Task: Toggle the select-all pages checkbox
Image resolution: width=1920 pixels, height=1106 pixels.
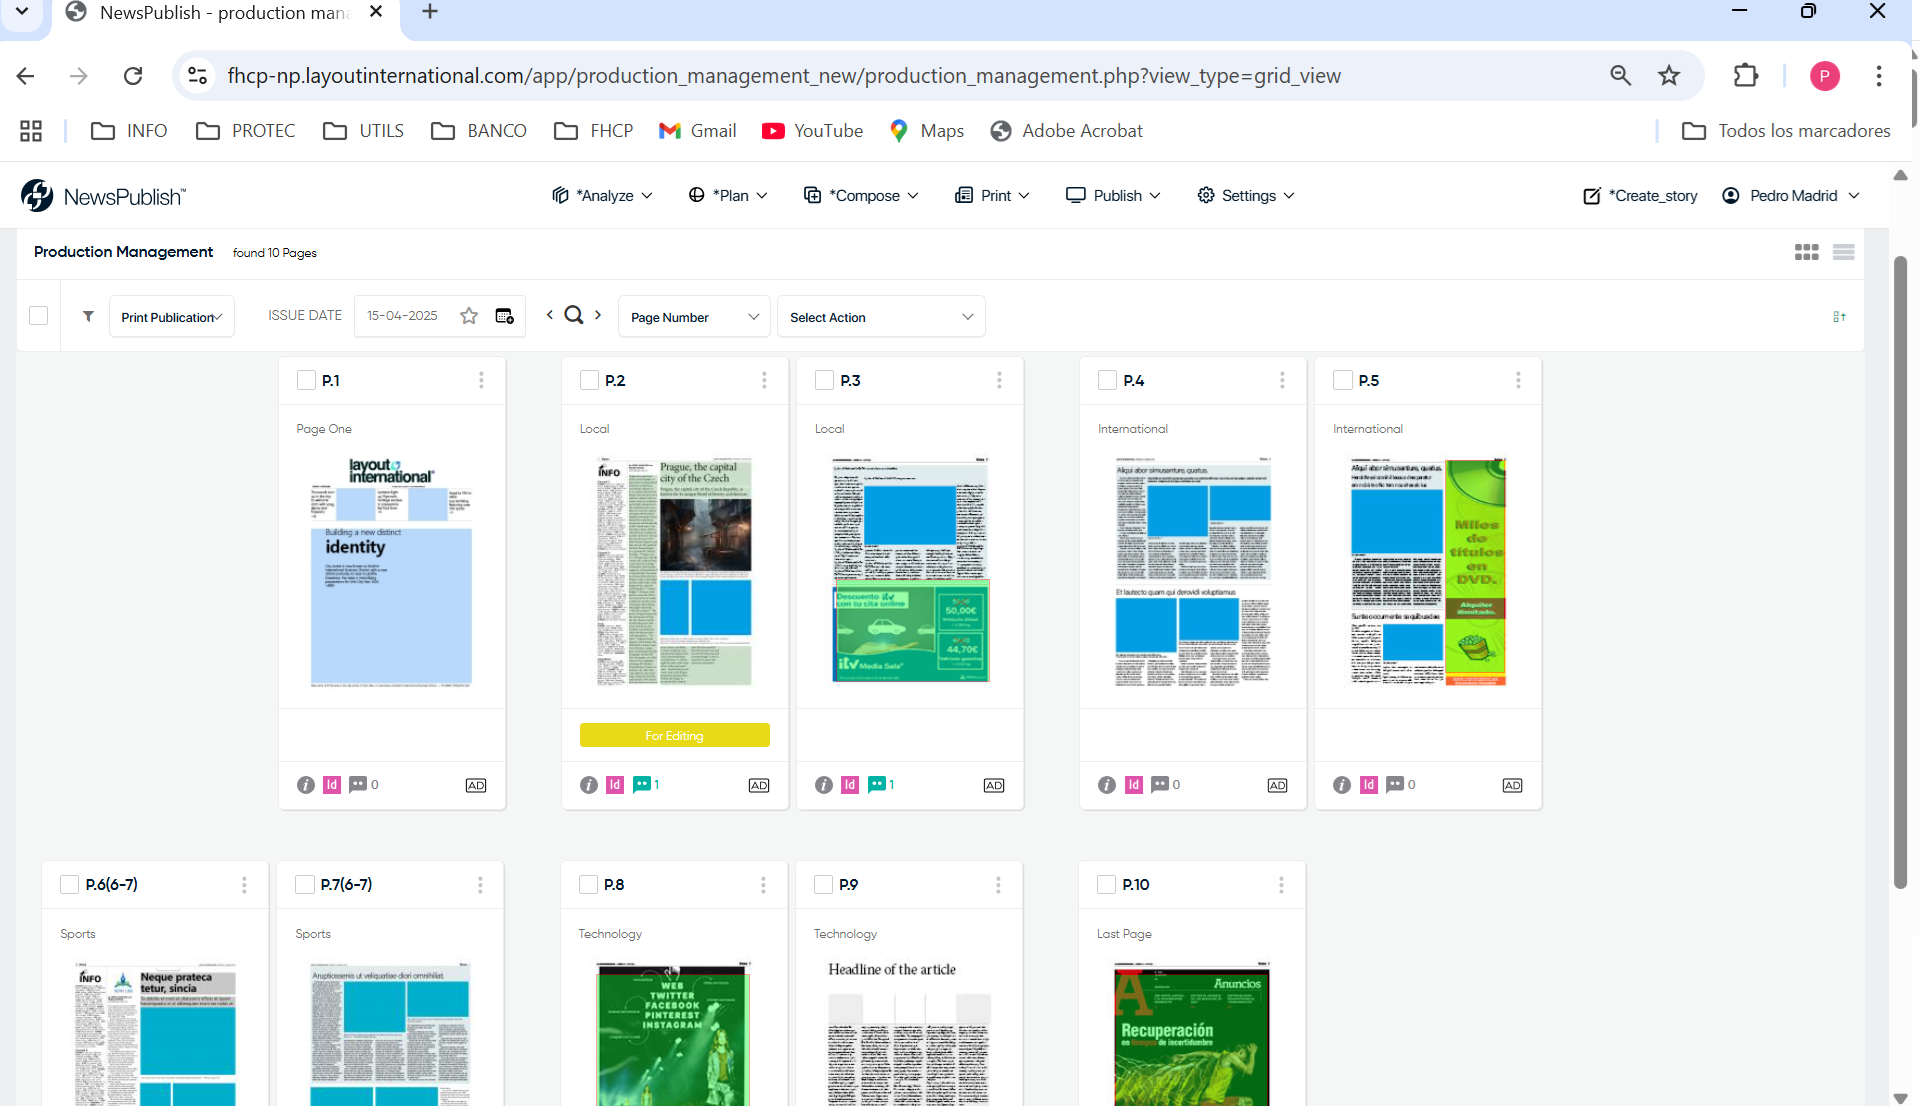Action: click(x=39, y=316)
